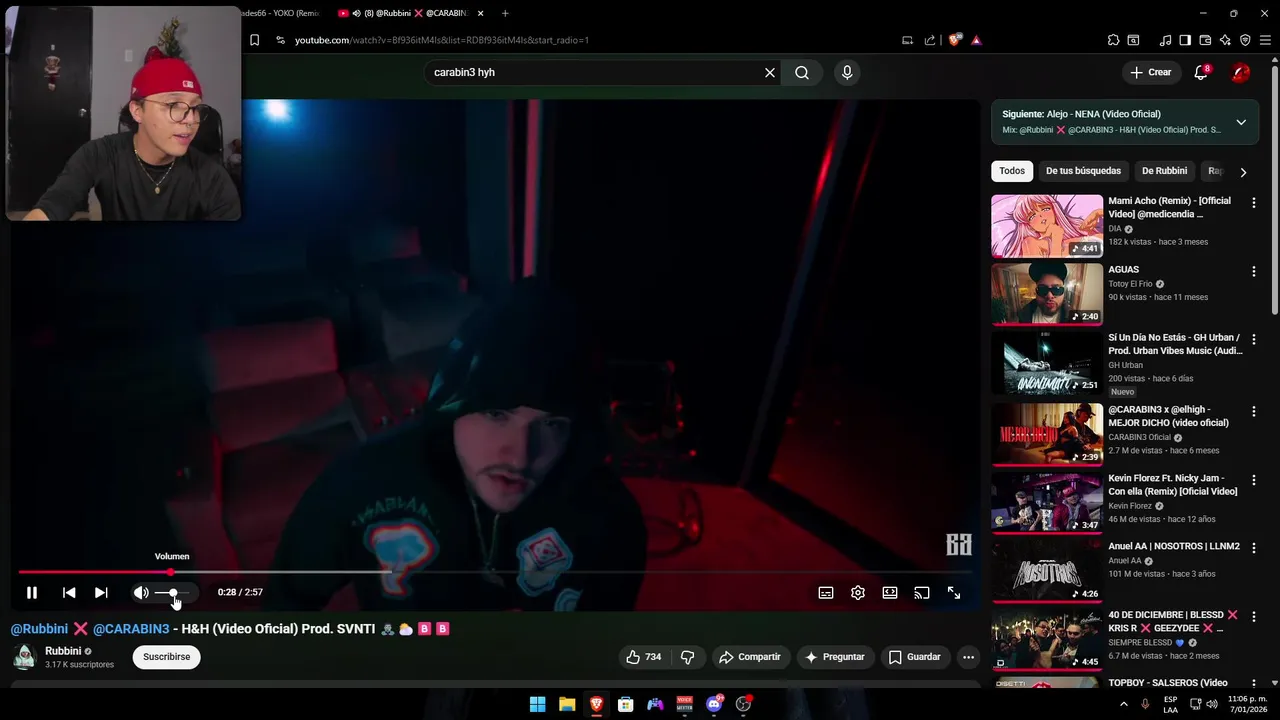The image size is (1280, 720).
Task: Open 'Si Un Dia No Estás' video title
Action: coord(1175,344)
